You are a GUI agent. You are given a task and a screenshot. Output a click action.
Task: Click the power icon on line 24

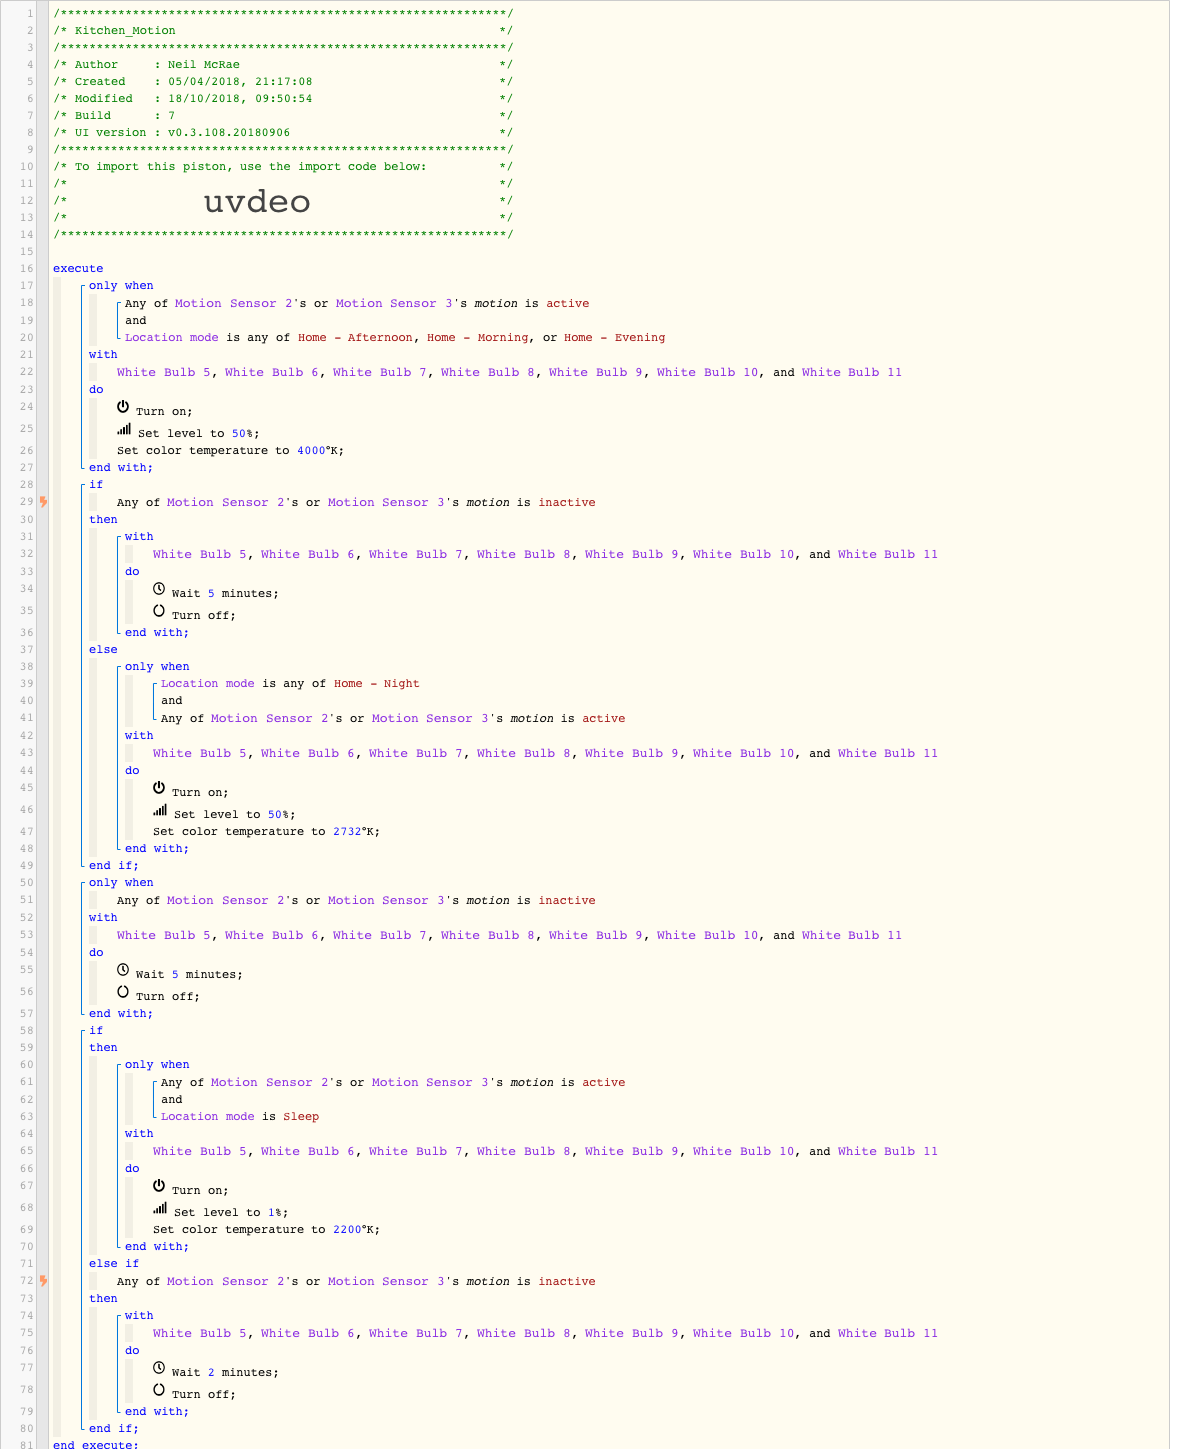(x=123, y=407)
